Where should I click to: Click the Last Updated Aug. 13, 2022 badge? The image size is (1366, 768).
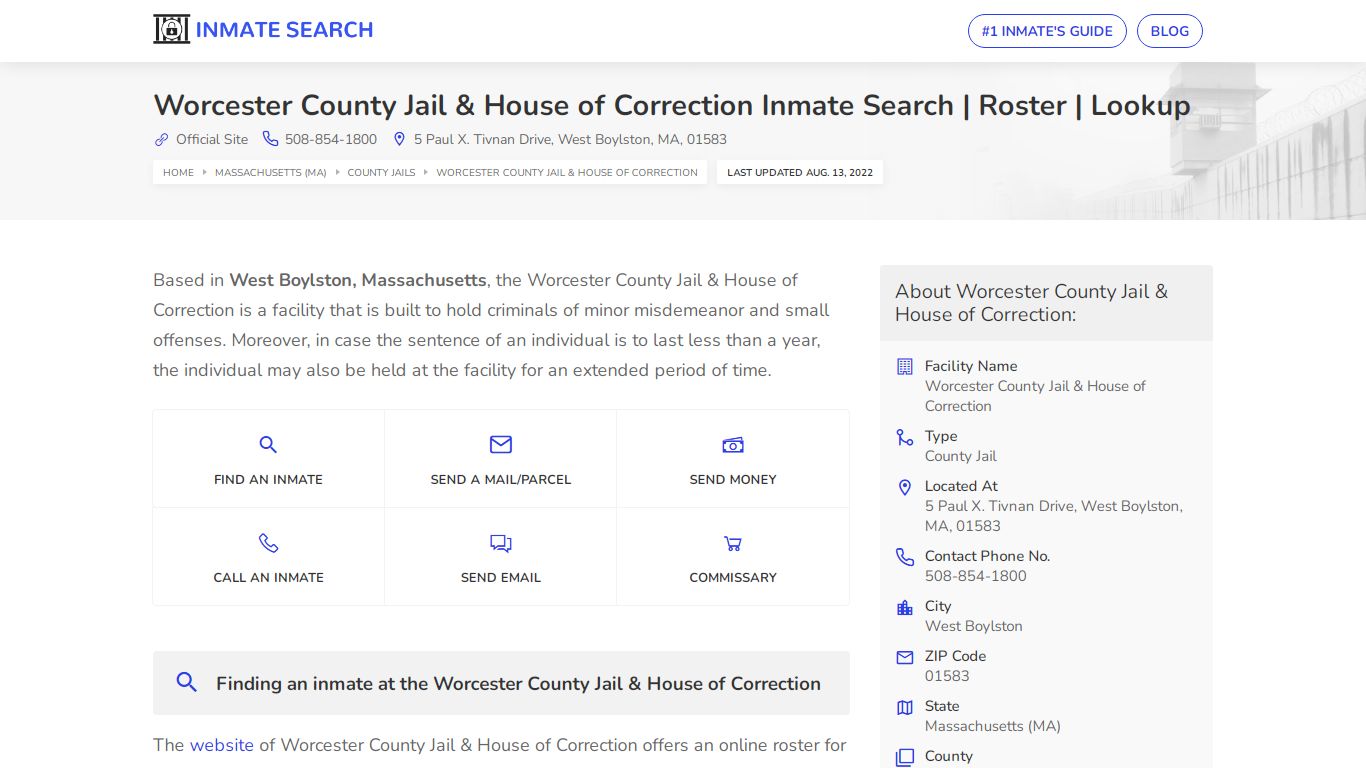point(800,172)
